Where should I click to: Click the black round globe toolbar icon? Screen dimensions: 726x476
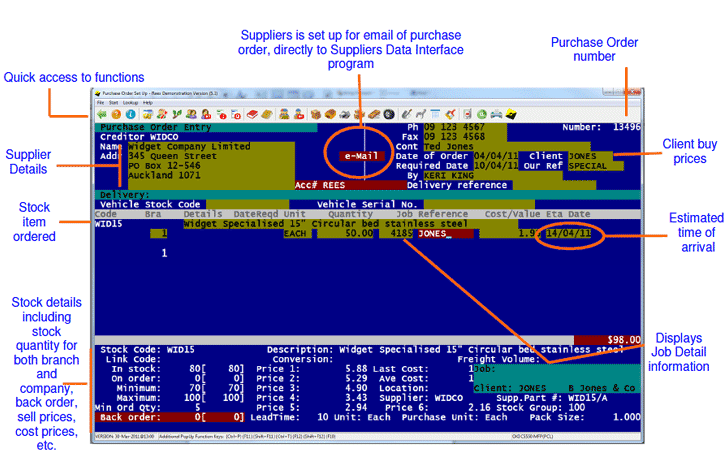click(x=389, y=115)
